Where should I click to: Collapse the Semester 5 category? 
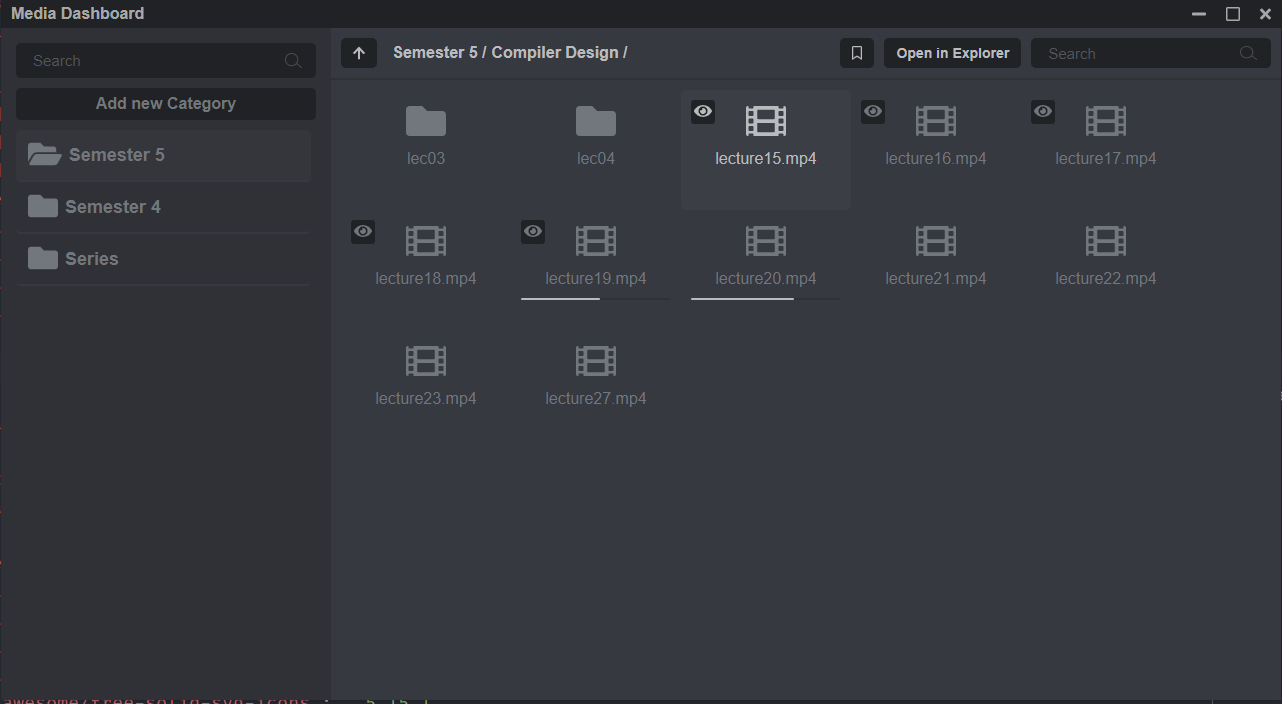[116, 155]
